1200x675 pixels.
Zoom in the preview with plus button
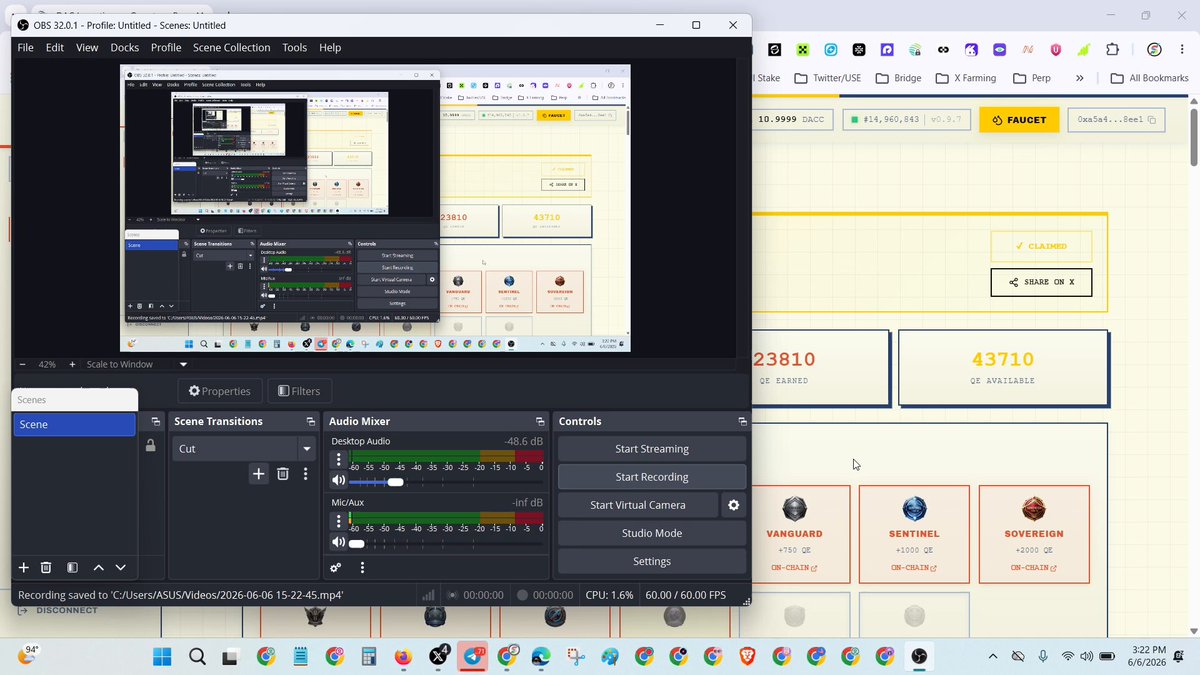click(x=72, y=364)
